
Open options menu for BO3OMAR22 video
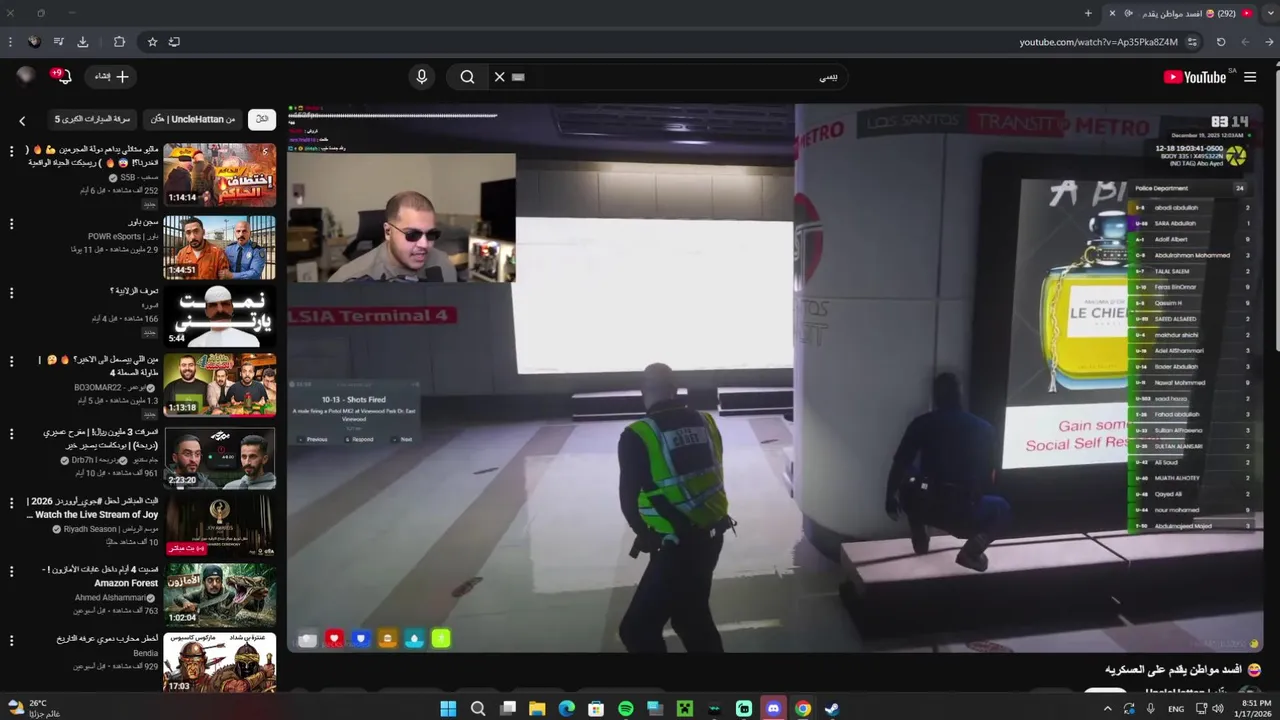point(12,361)
